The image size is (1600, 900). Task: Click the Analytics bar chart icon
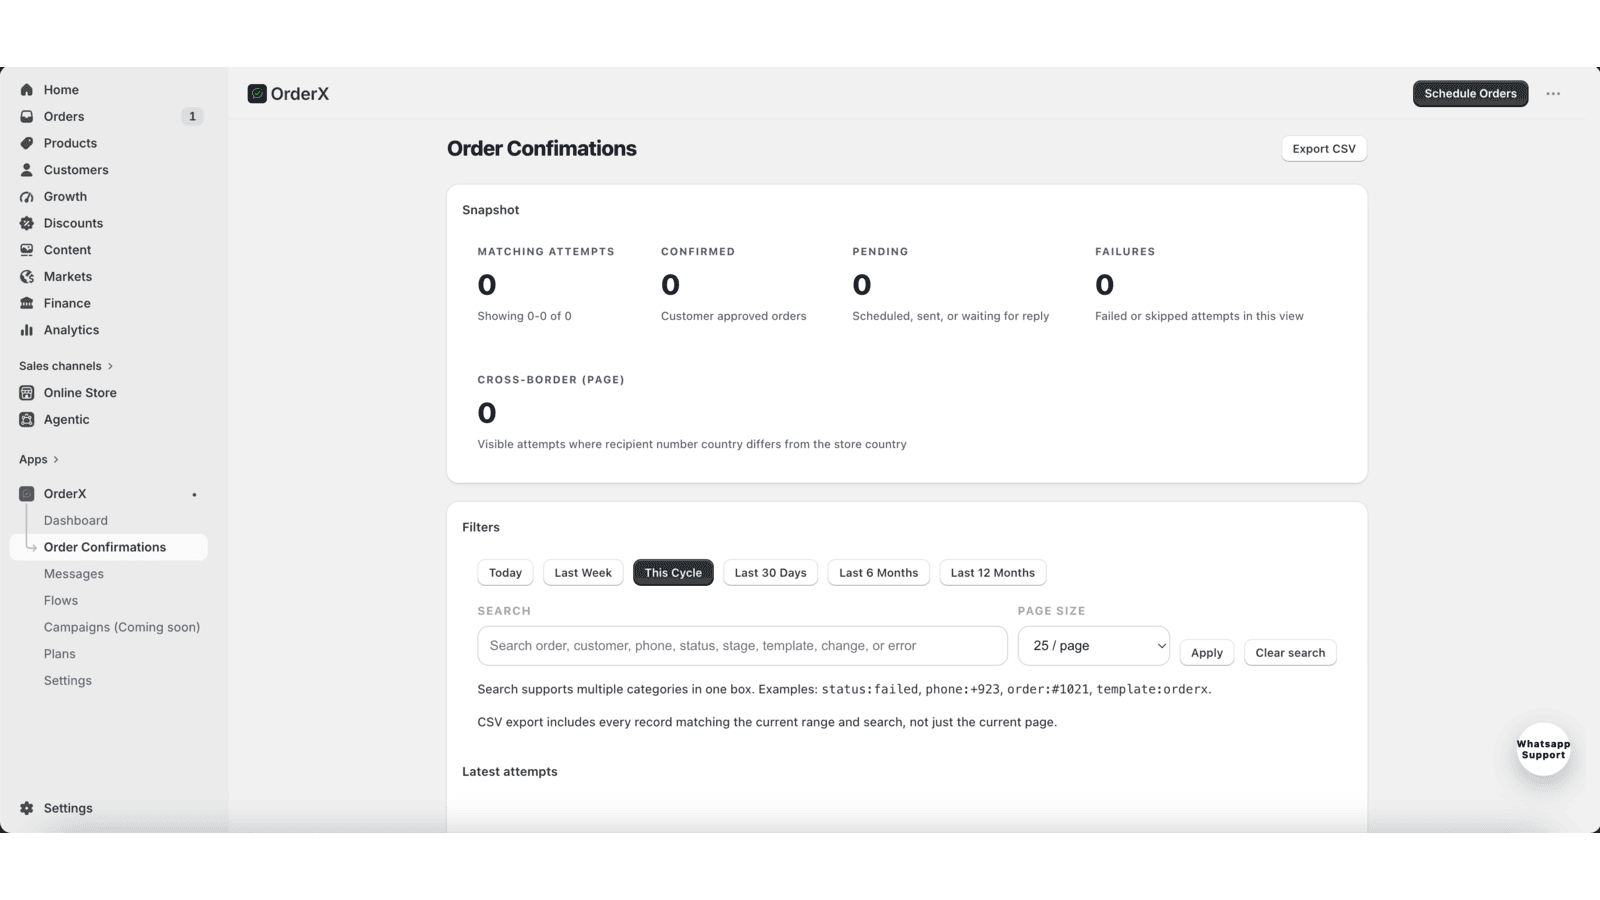pos(27,330)
